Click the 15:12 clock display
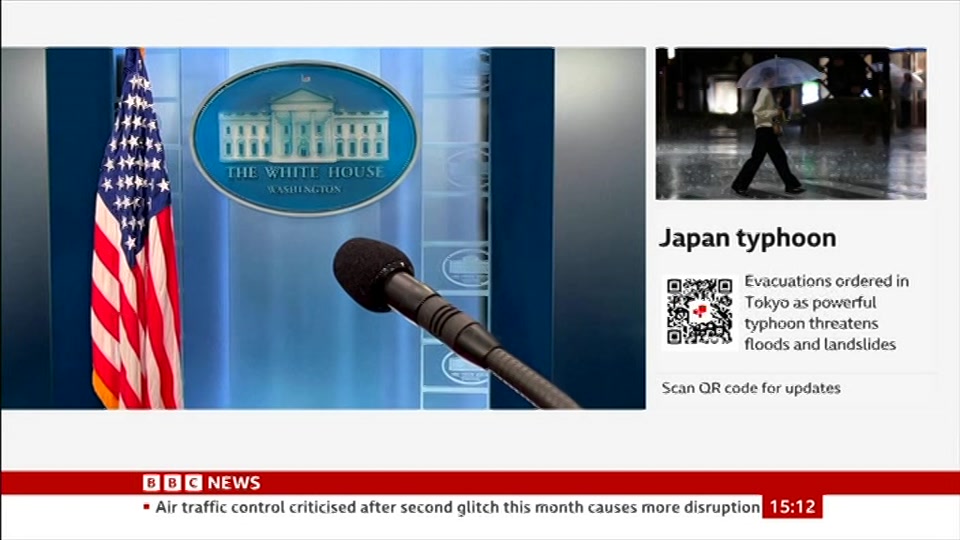Viewport: 960px width, 540px height. (x=792, y=507)
